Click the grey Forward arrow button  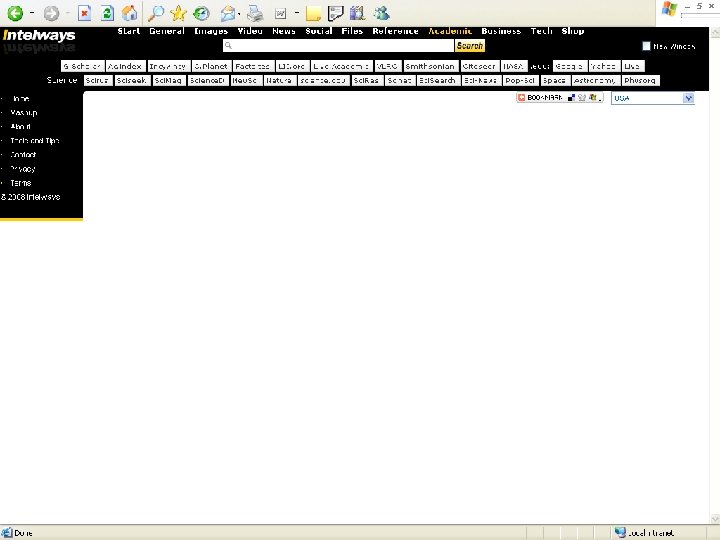(51, 14)
